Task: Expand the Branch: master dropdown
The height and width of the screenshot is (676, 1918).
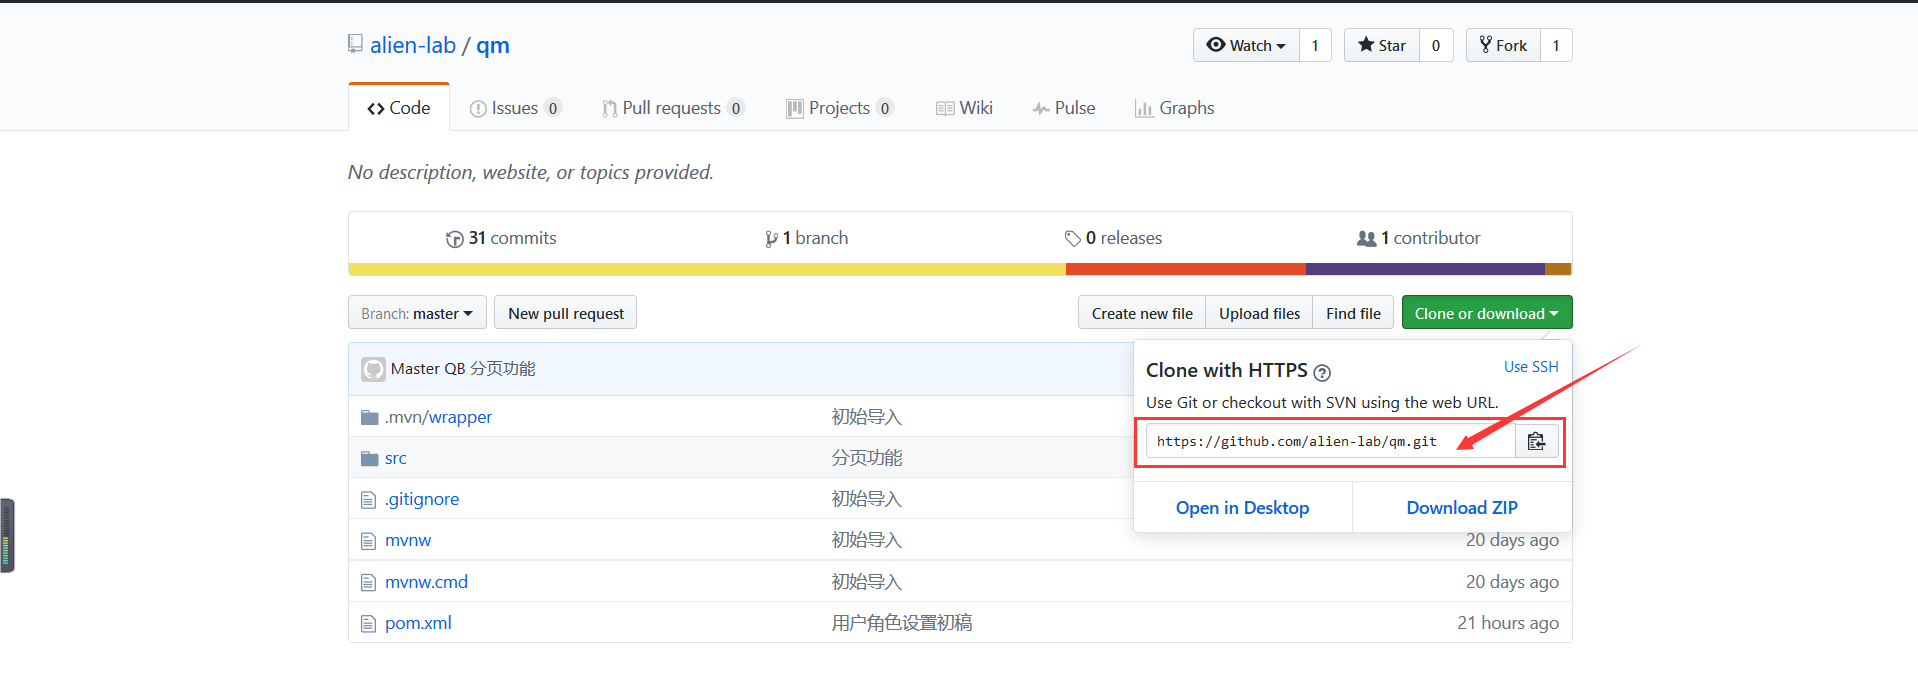Action: pyautogui.click(x=417, y=313)
